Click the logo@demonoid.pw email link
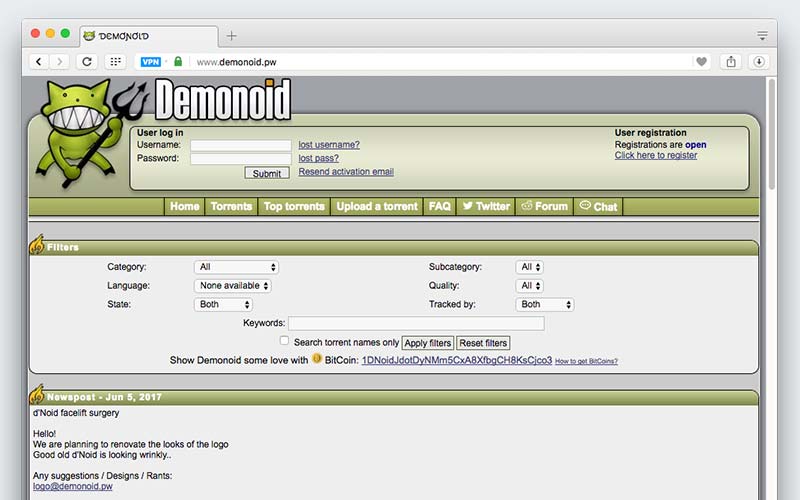 (72, 486)
